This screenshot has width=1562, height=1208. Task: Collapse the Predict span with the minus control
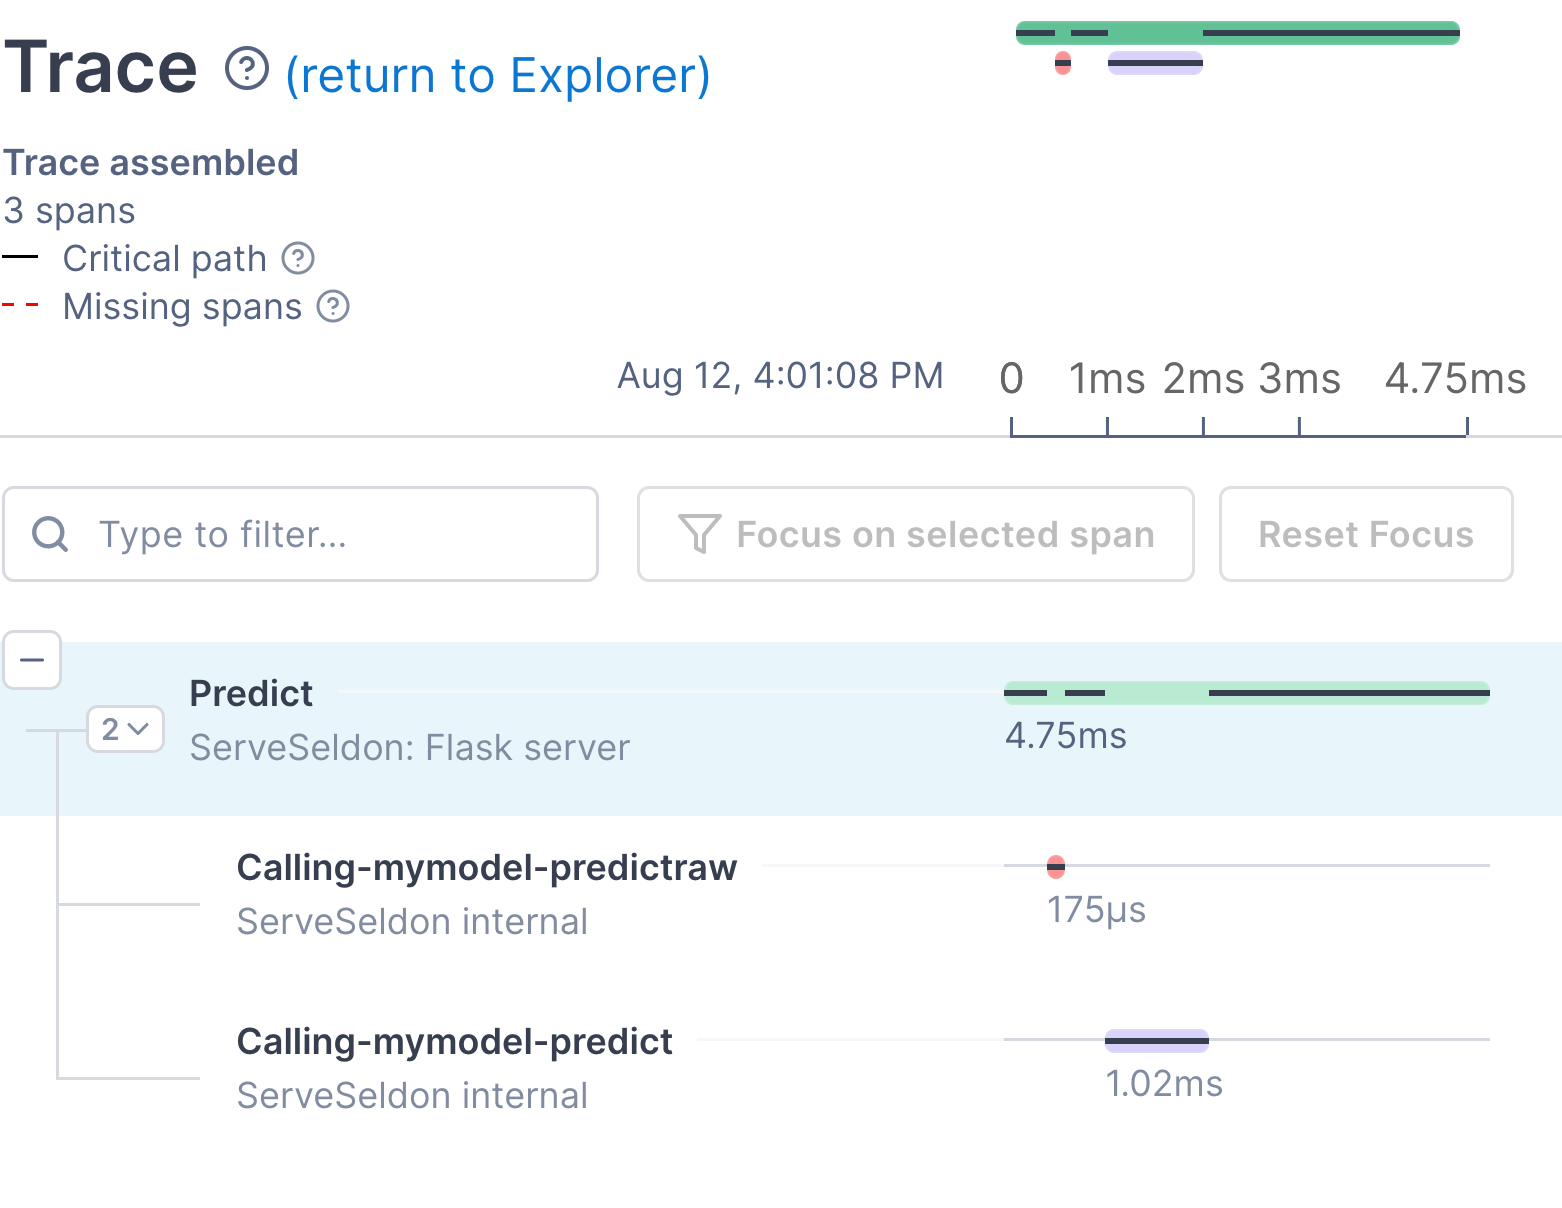[31, 660]
